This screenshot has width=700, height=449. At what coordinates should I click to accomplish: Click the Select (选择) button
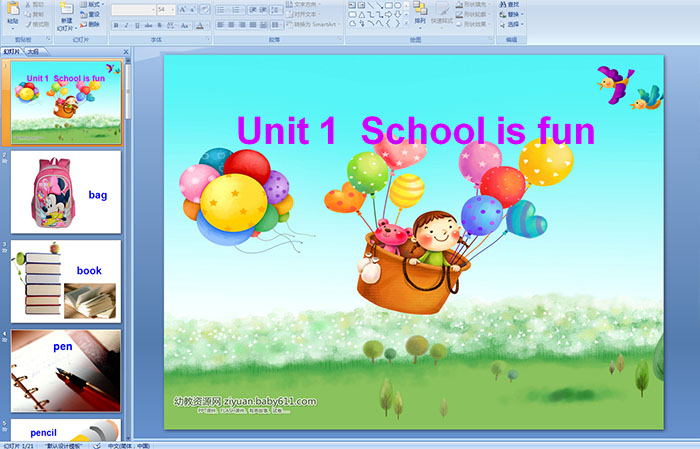(x=511, y=24)
